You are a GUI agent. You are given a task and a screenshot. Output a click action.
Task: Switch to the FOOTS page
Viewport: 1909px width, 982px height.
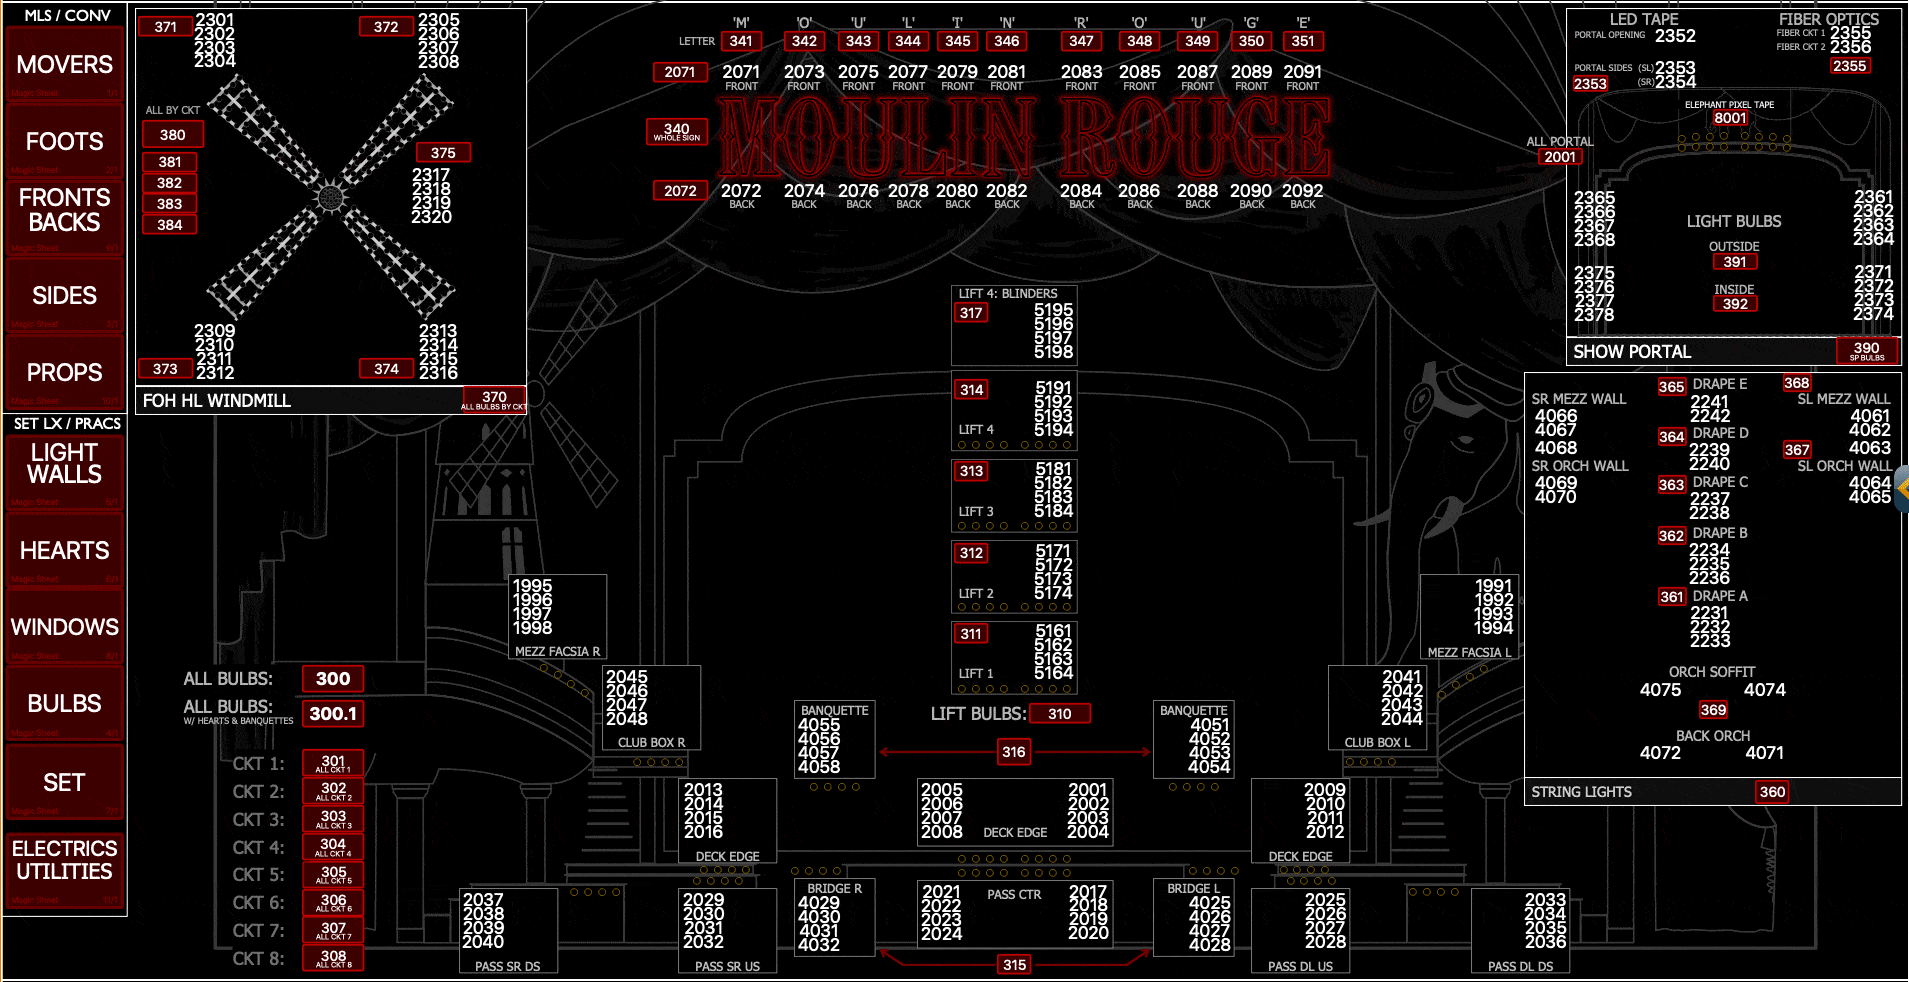[x=64, y=142]
